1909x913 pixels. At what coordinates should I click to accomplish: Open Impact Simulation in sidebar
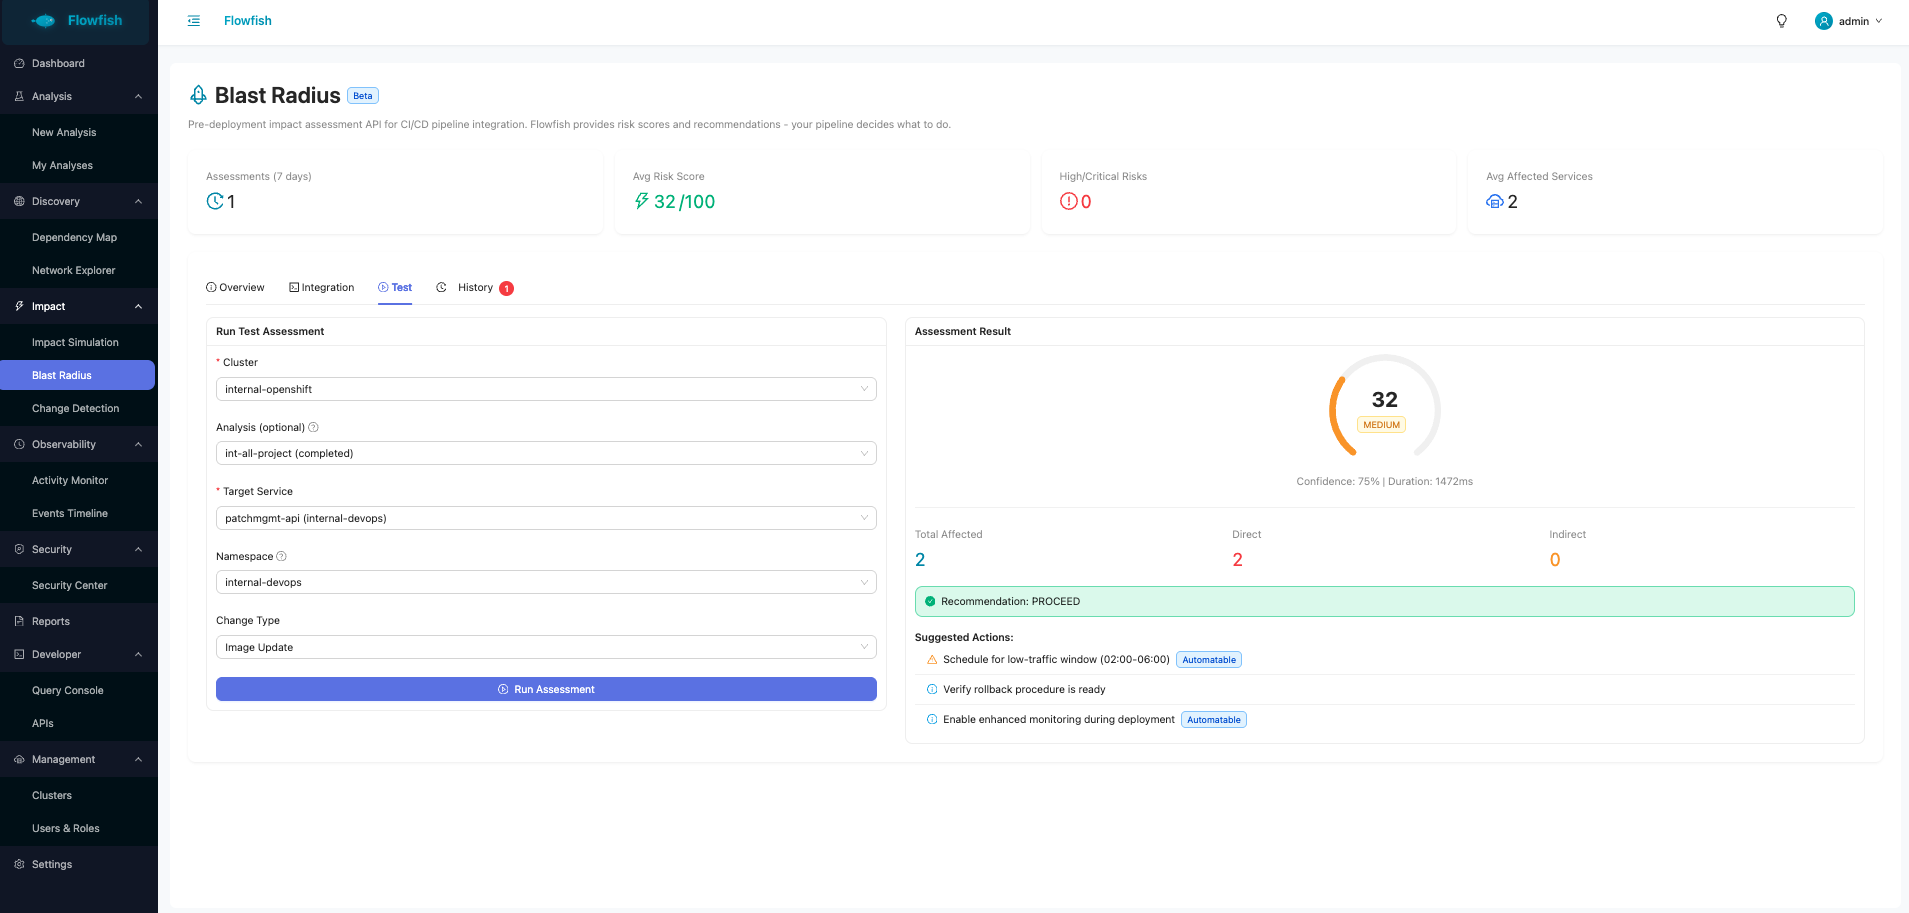coord(75,342)
